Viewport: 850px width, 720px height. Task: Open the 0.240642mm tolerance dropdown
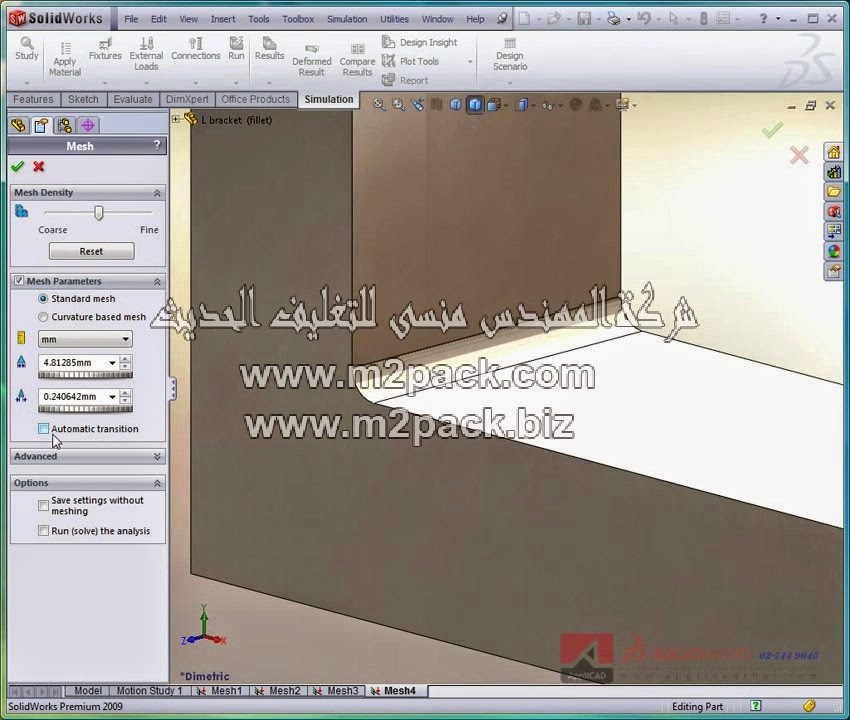[x=112, y=397]
